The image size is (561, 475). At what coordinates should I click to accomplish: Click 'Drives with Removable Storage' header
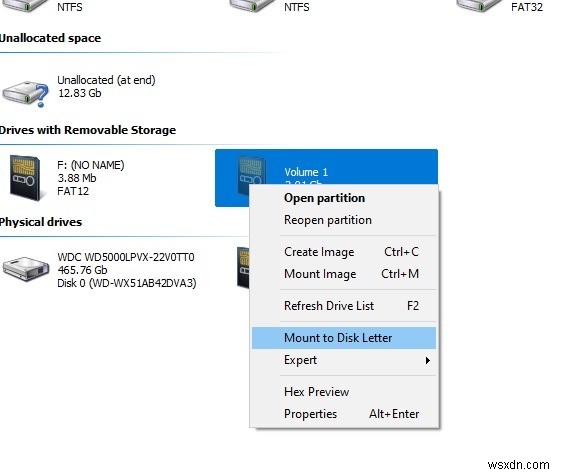[88, 130]
